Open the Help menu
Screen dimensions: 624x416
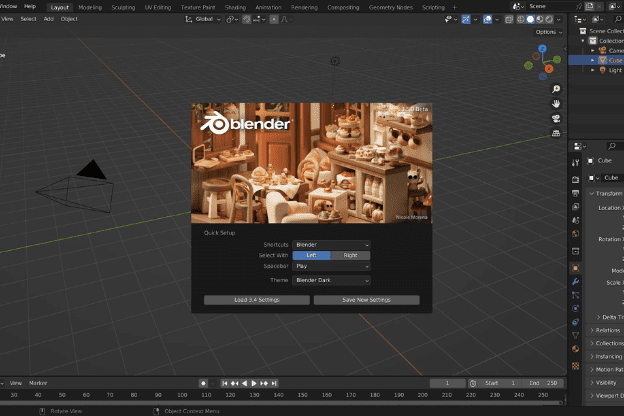click(30, 6)
